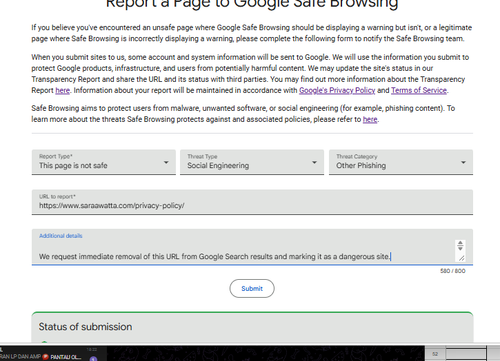Click the textarea resize handle icon

coord(462,258)
